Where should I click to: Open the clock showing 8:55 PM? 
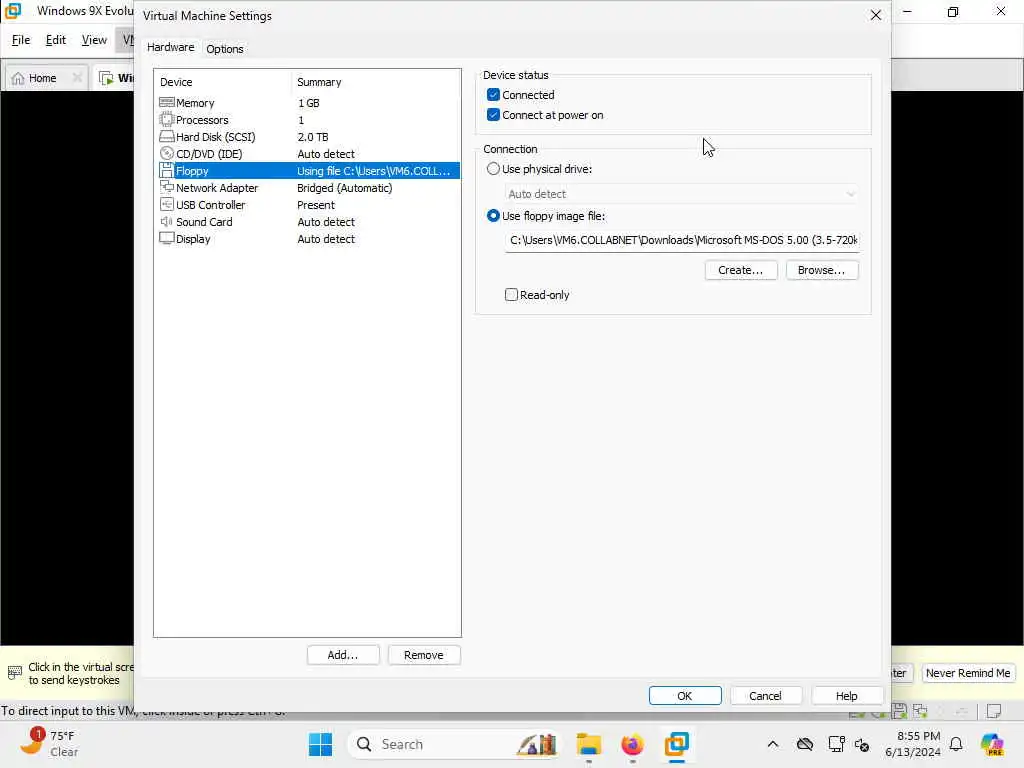click(913, 744)
